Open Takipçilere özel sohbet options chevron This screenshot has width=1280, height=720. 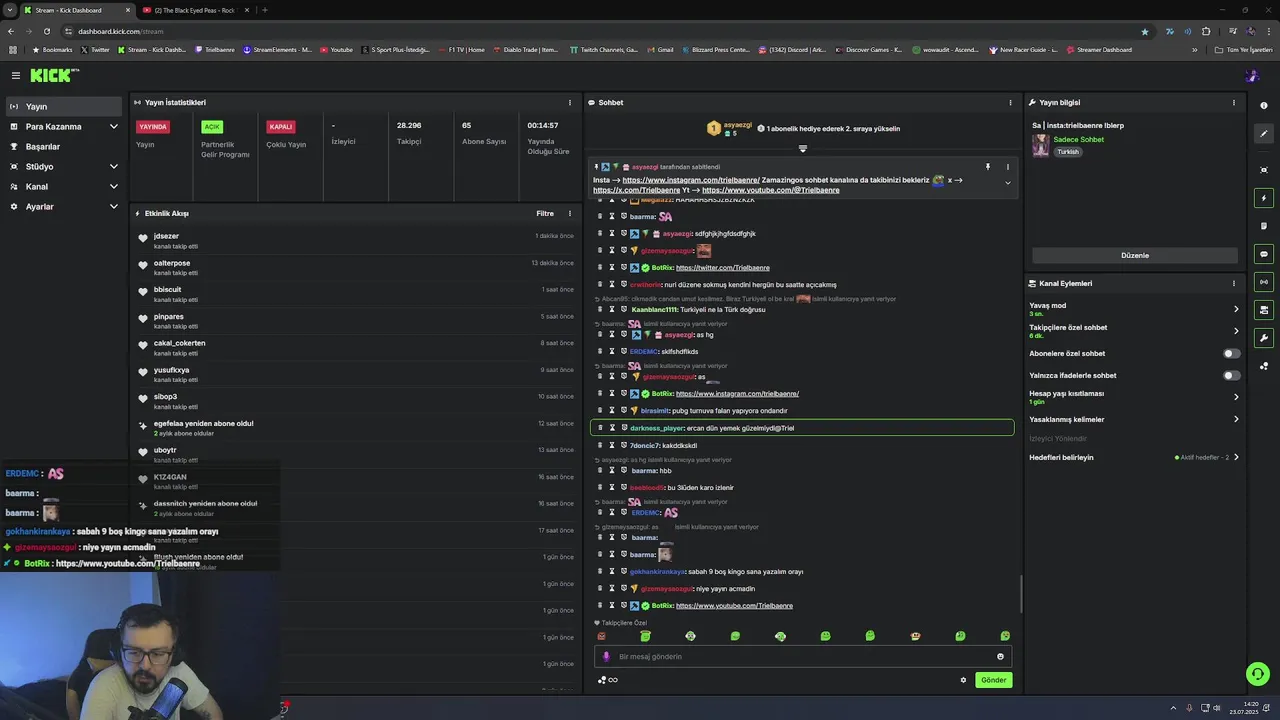pyautogui.click(x=1236, y=331)
